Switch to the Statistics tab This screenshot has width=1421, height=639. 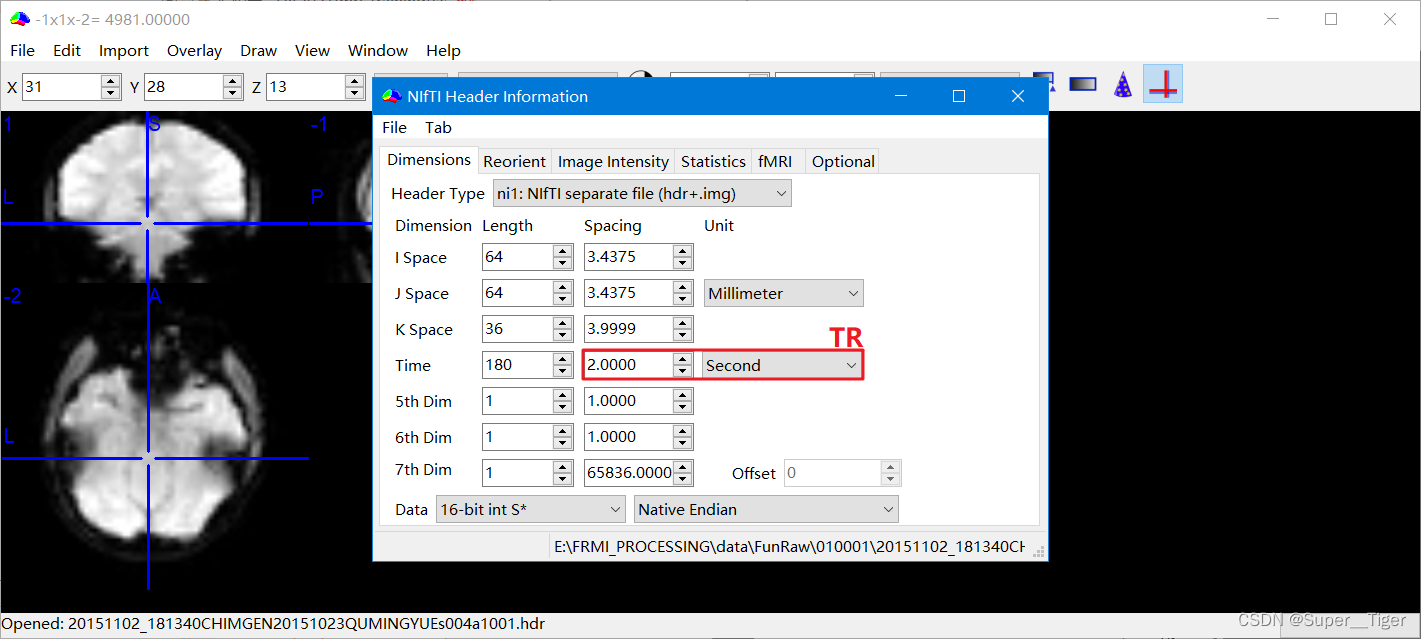coord(713,161)
